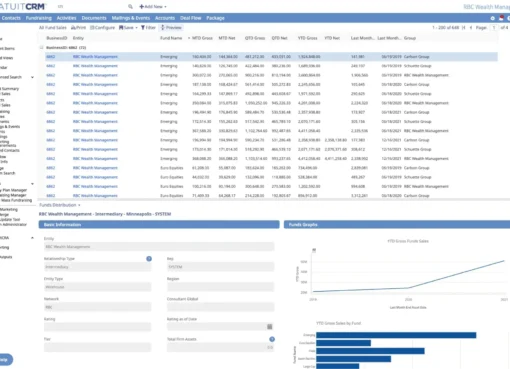Collapse the ACRA sidebar section
510x369 pixels.
32,238
